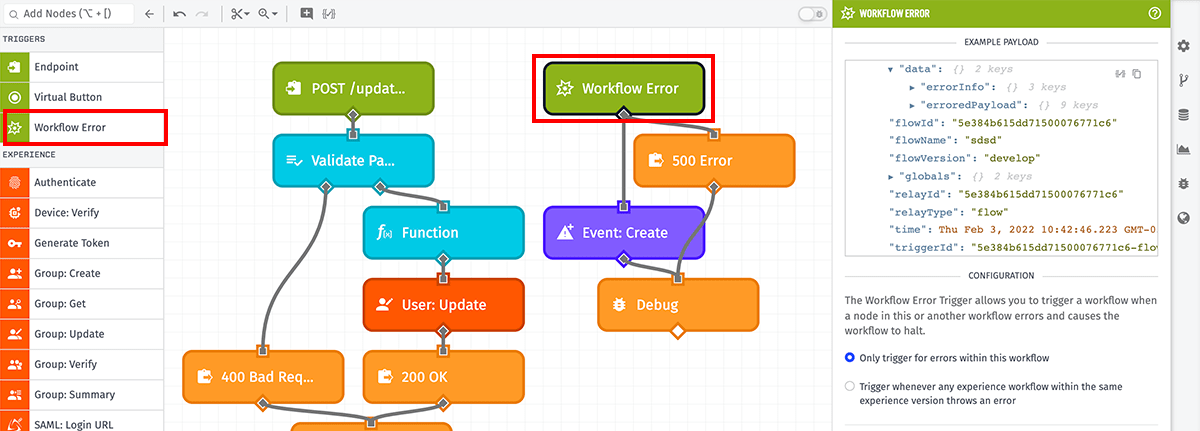
Task: Click the redo icon
Action: pos(203,14)
